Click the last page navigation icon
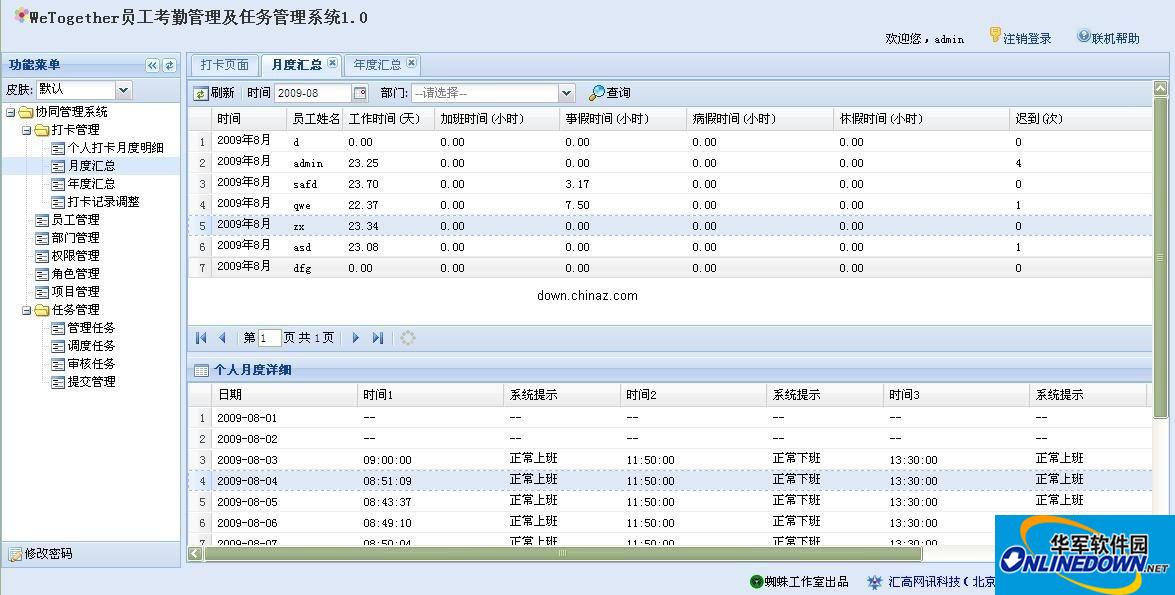The image size is (1175, 595). [378, 338]
